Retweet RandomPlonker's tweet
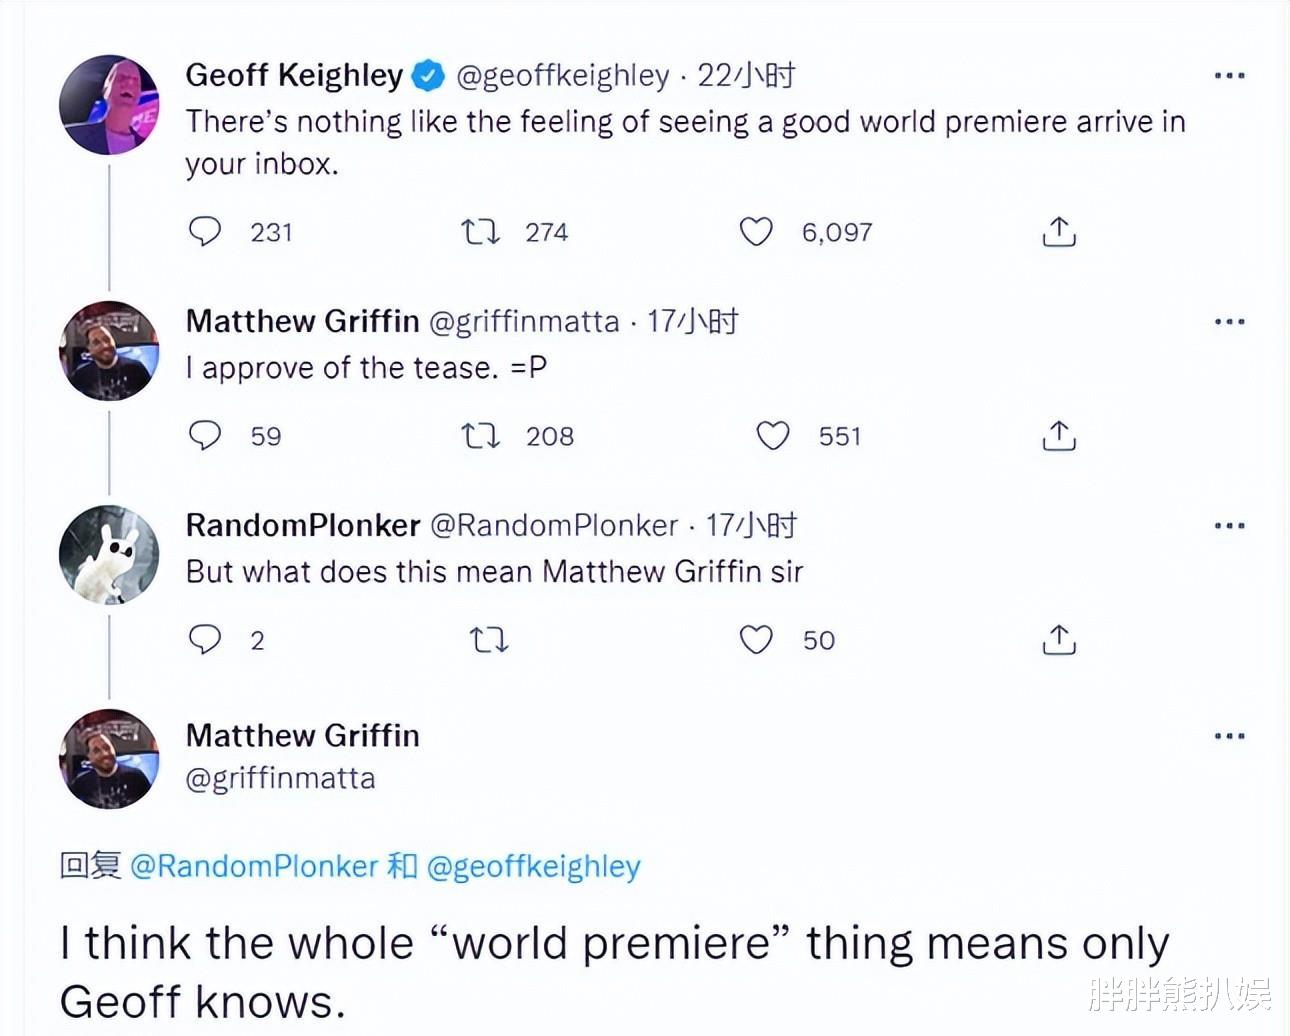Screen dimensions: 1290x1036 click(x=489, y=640)
